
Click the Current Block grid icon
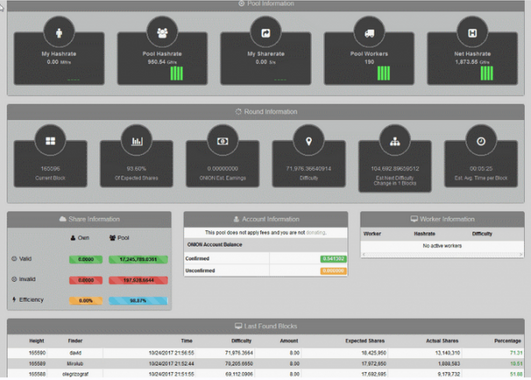[x=50, y=141]
